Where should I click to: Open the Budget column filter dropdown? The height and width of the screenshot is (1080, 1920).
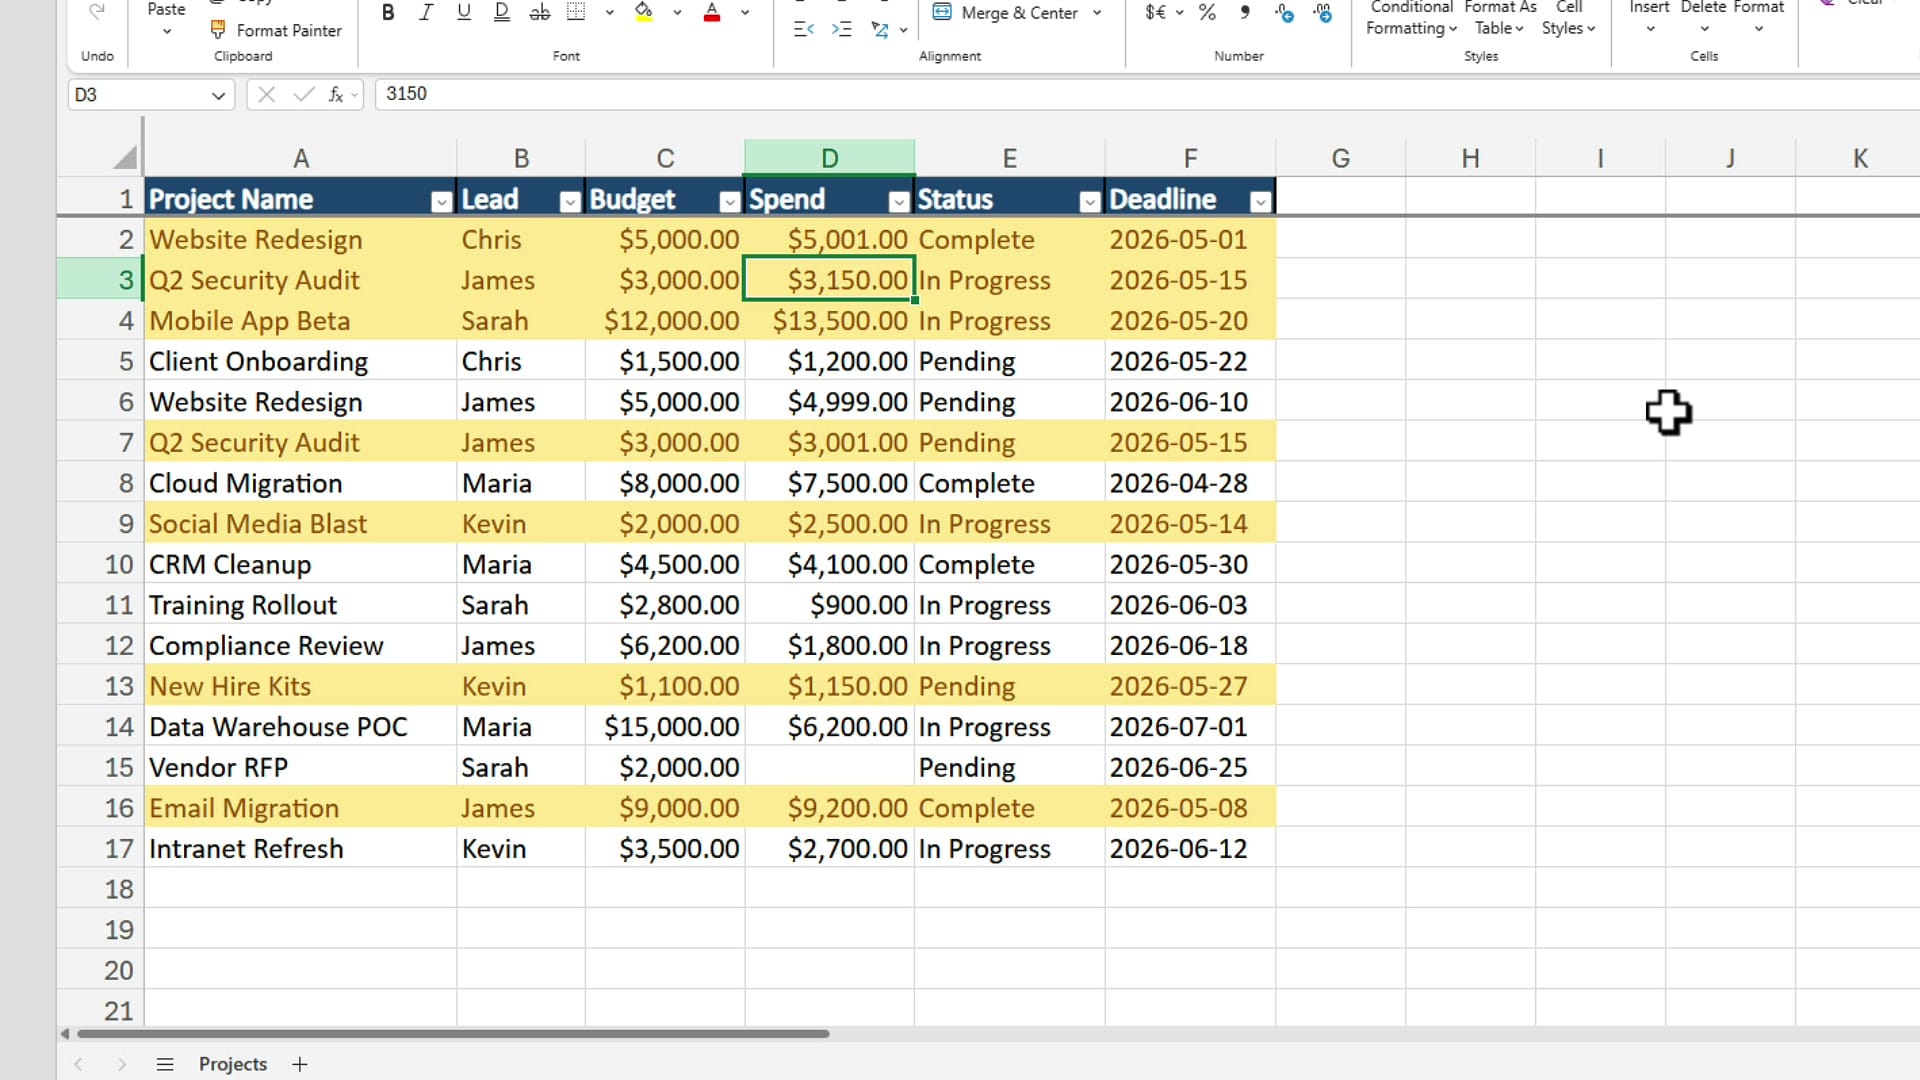730,202
